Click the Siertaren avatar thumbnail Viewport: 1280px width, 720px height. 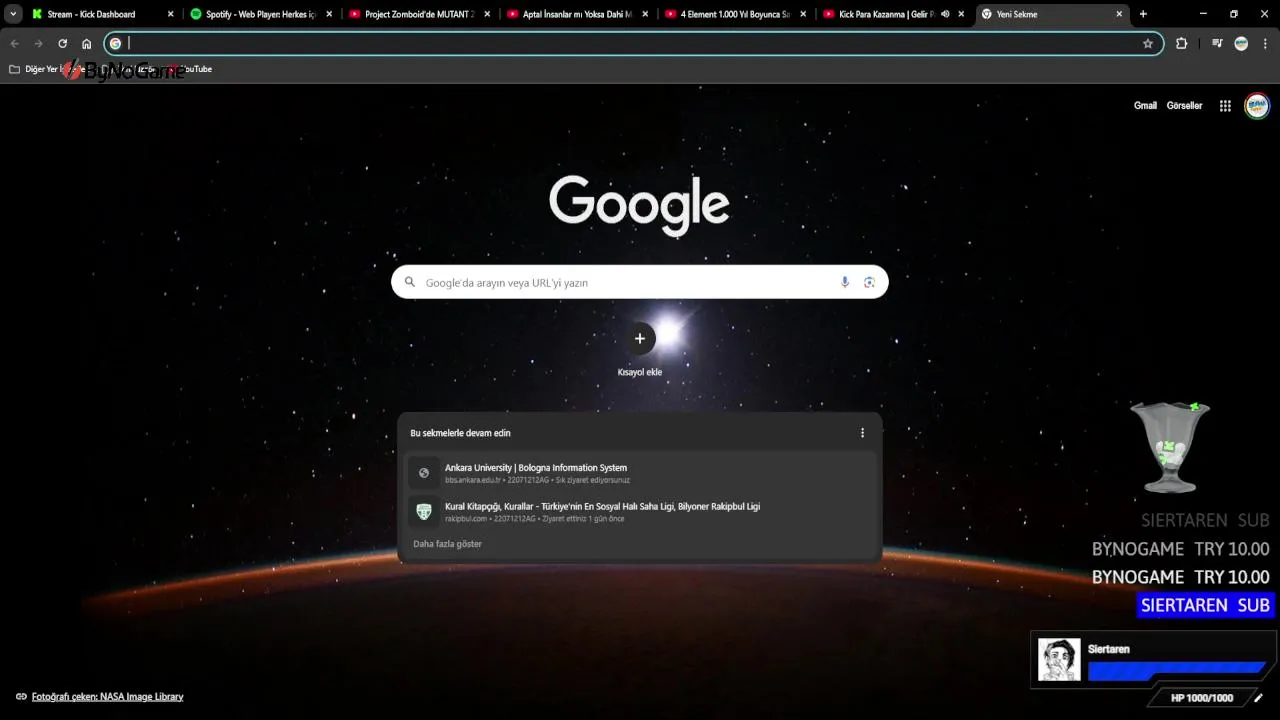click(1059, 660)
